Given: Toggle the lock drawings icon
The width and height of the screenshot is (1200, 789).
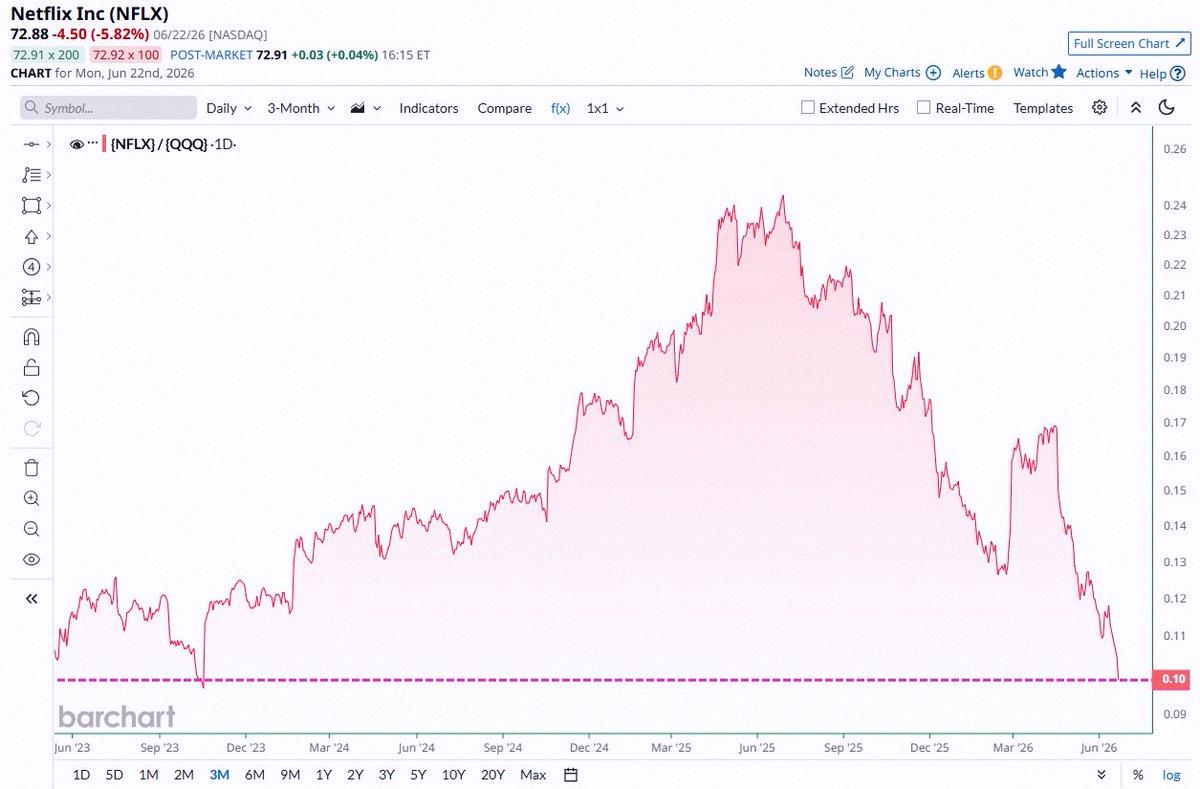Looking at the screenshot, I should coord(31,367).
